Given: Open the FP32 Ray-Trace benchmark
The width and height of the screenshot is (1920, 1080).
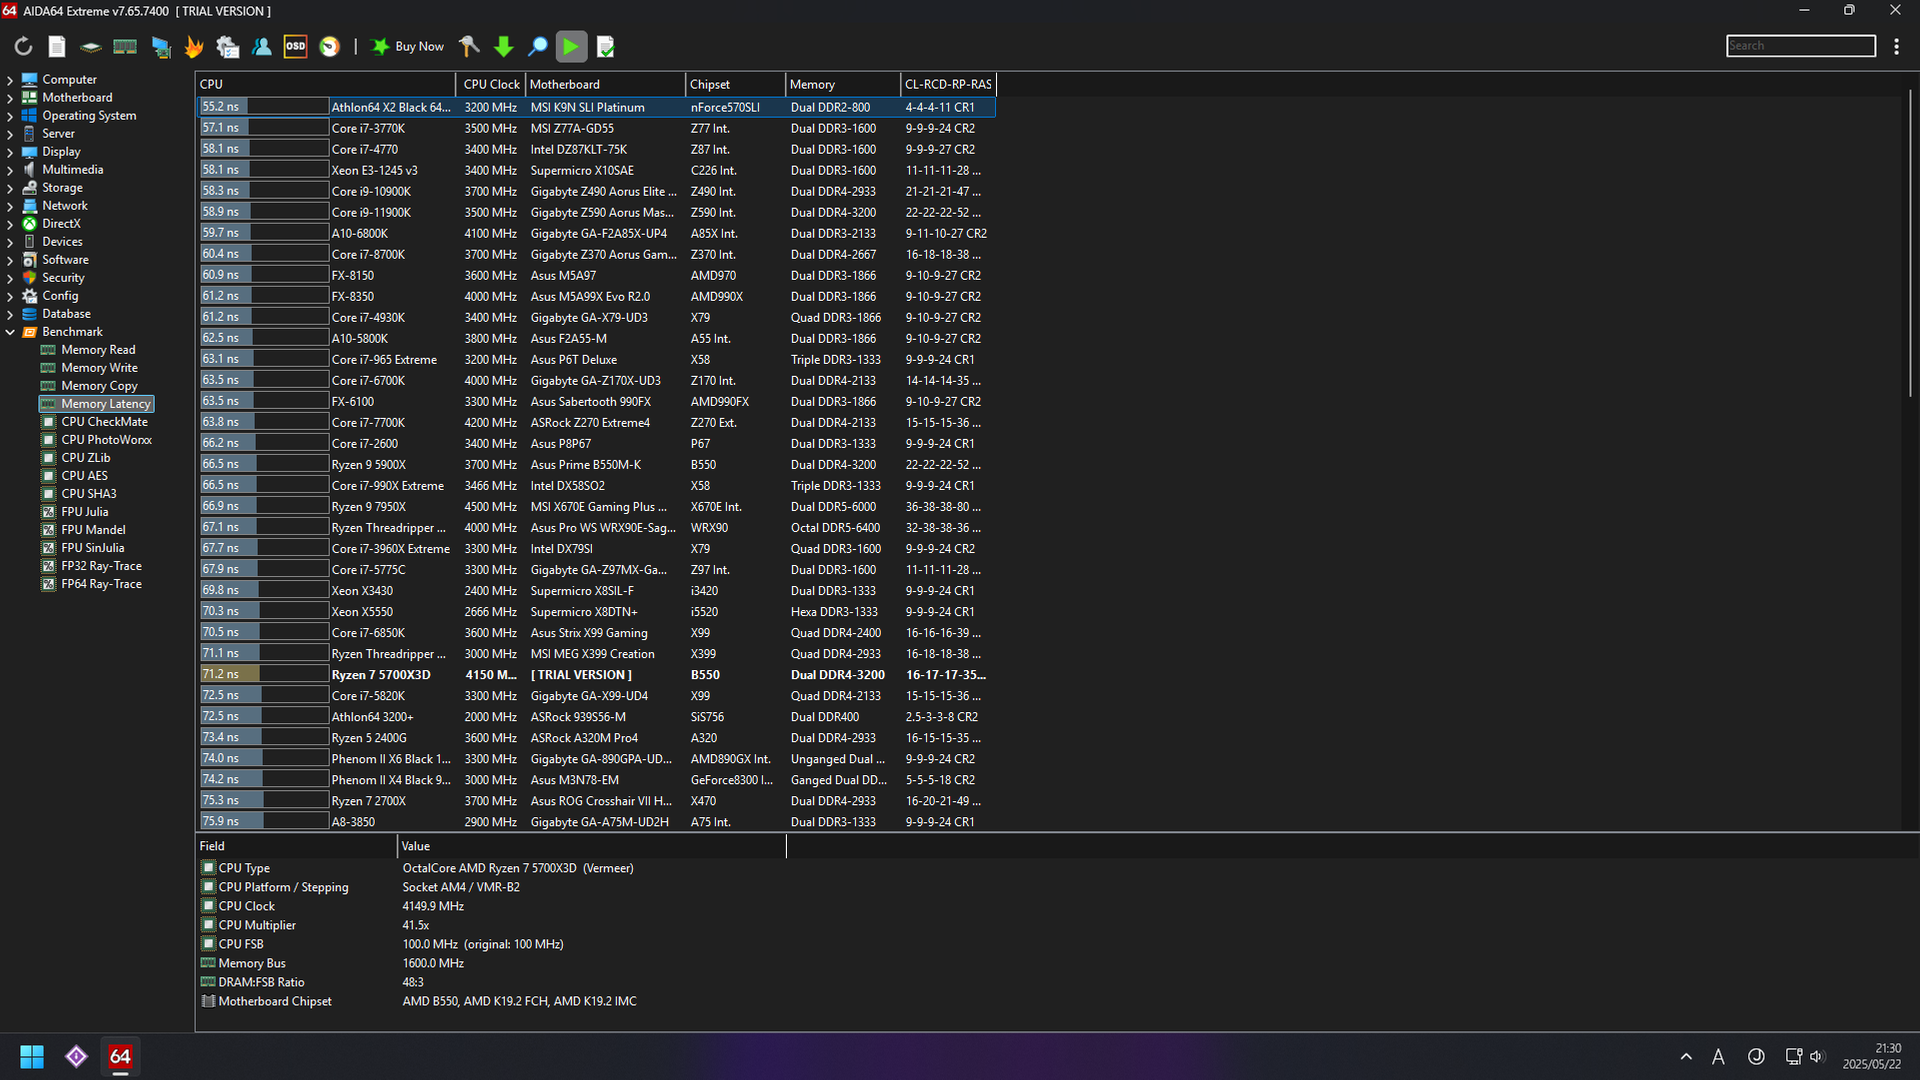Looking at the screenshot, I should pos(101,566).
